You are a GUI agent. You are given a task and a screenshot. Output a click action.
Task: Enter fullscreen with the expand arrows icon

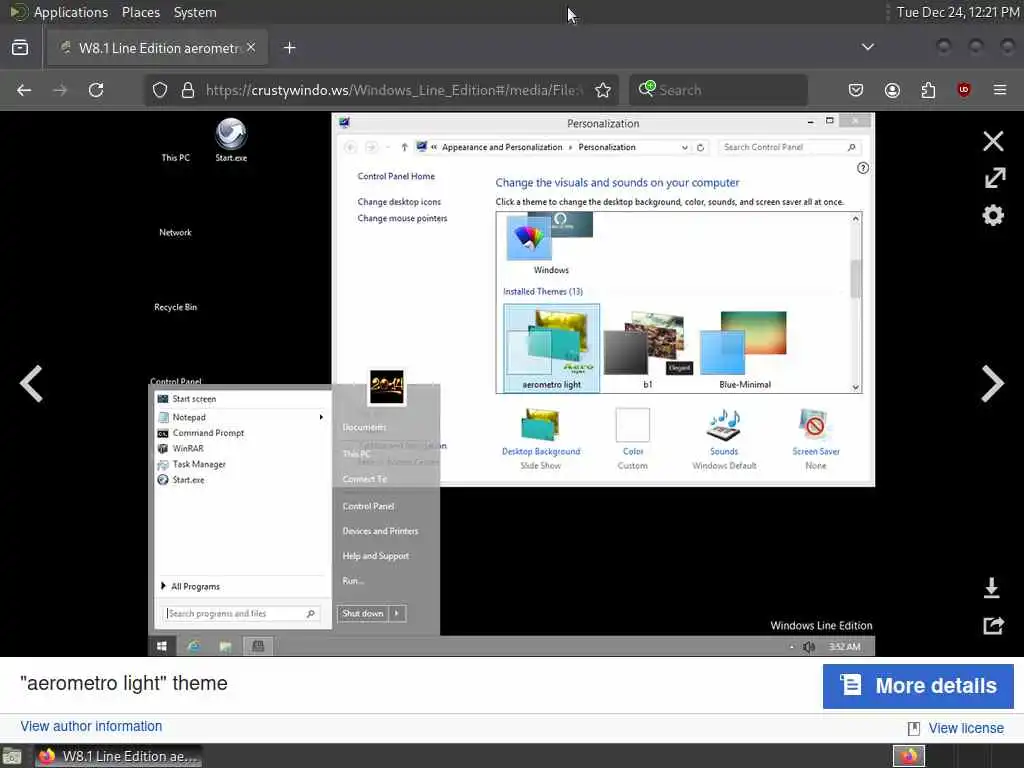tap(995, 178)
